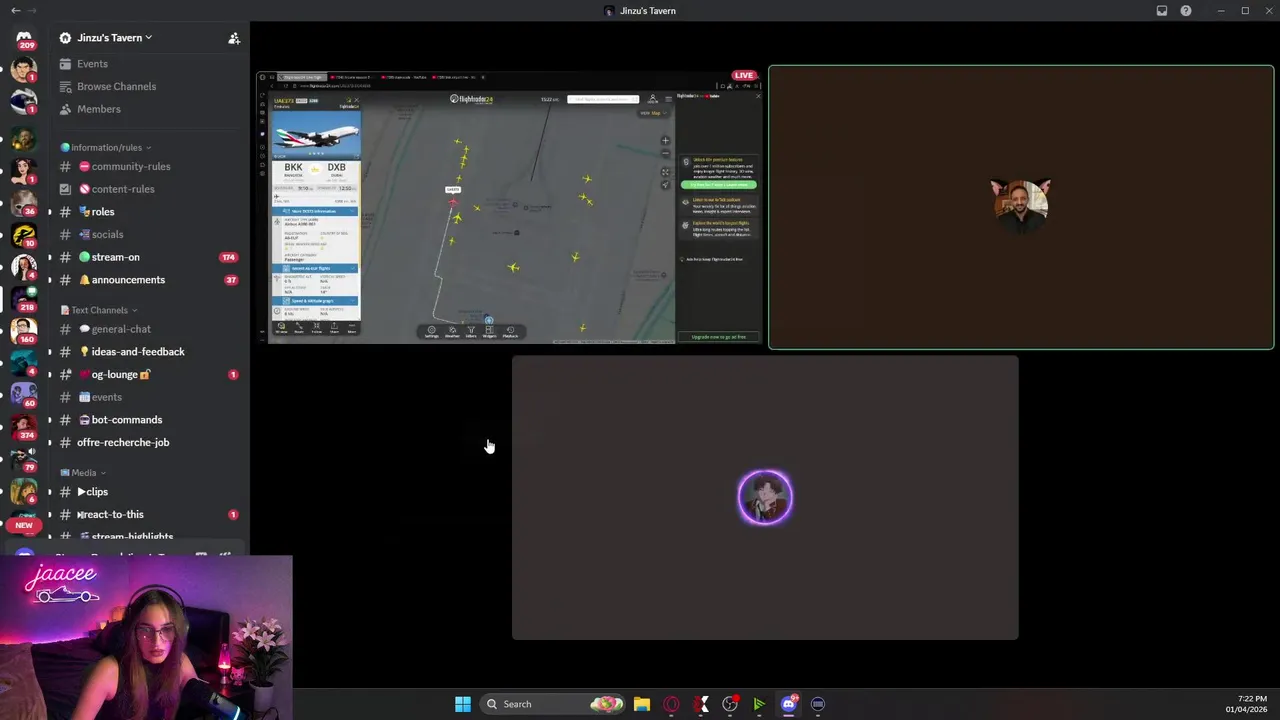
Task: Open the server with 10 unread badge
Action: [24, 235]
